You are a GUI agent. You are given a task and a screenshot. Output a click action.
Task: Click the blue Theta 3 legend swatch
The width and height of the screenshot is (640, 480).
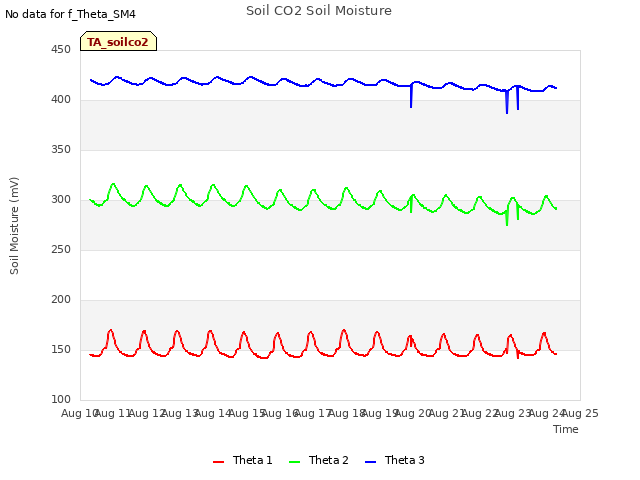370,462
